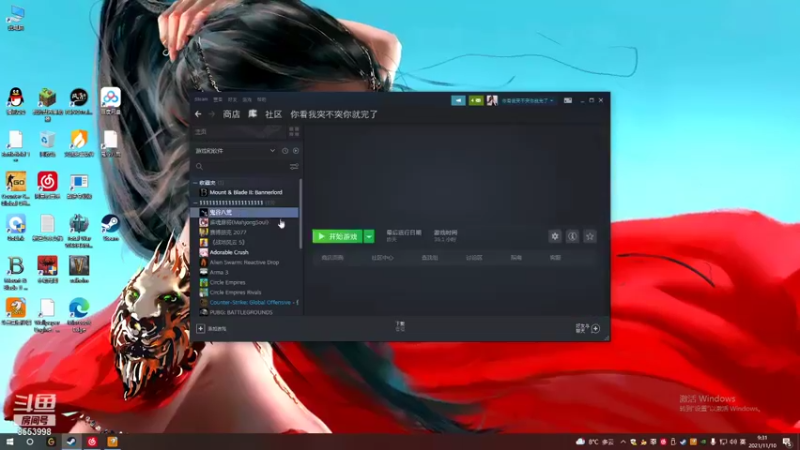Open the Steam menu in the menu bar

click(201, 99)
